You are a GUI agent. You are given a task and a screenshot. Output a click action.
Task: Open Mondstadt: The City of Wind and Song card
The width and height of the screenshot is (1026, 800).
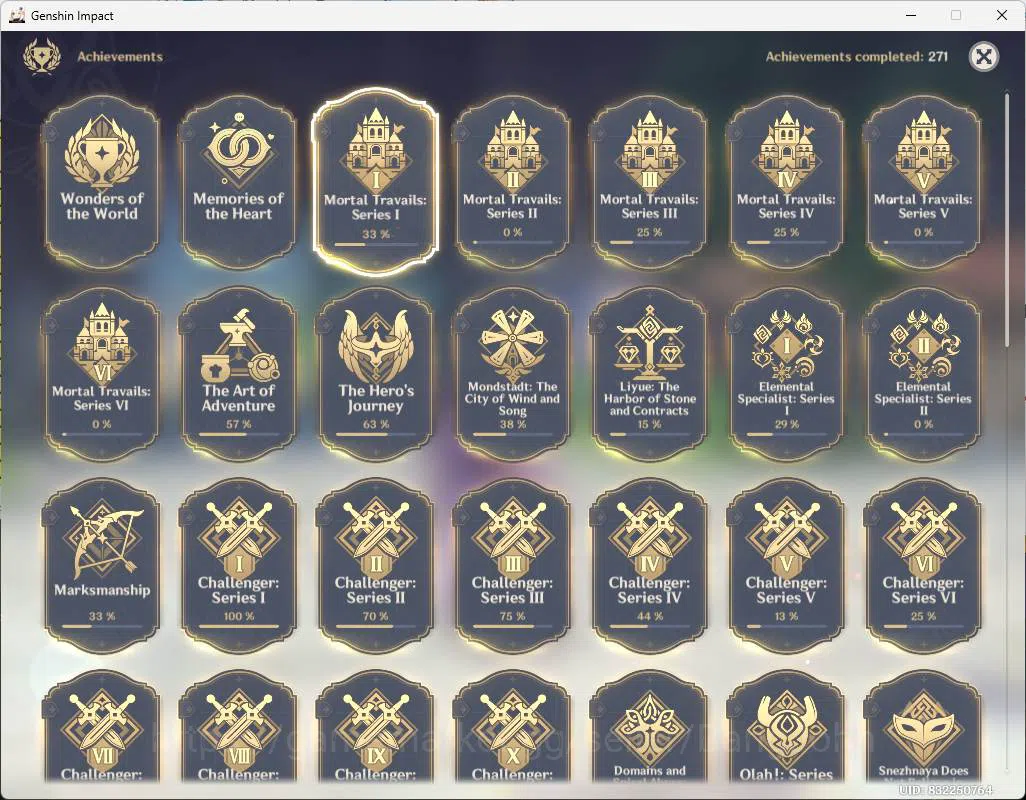coord(512,373)
